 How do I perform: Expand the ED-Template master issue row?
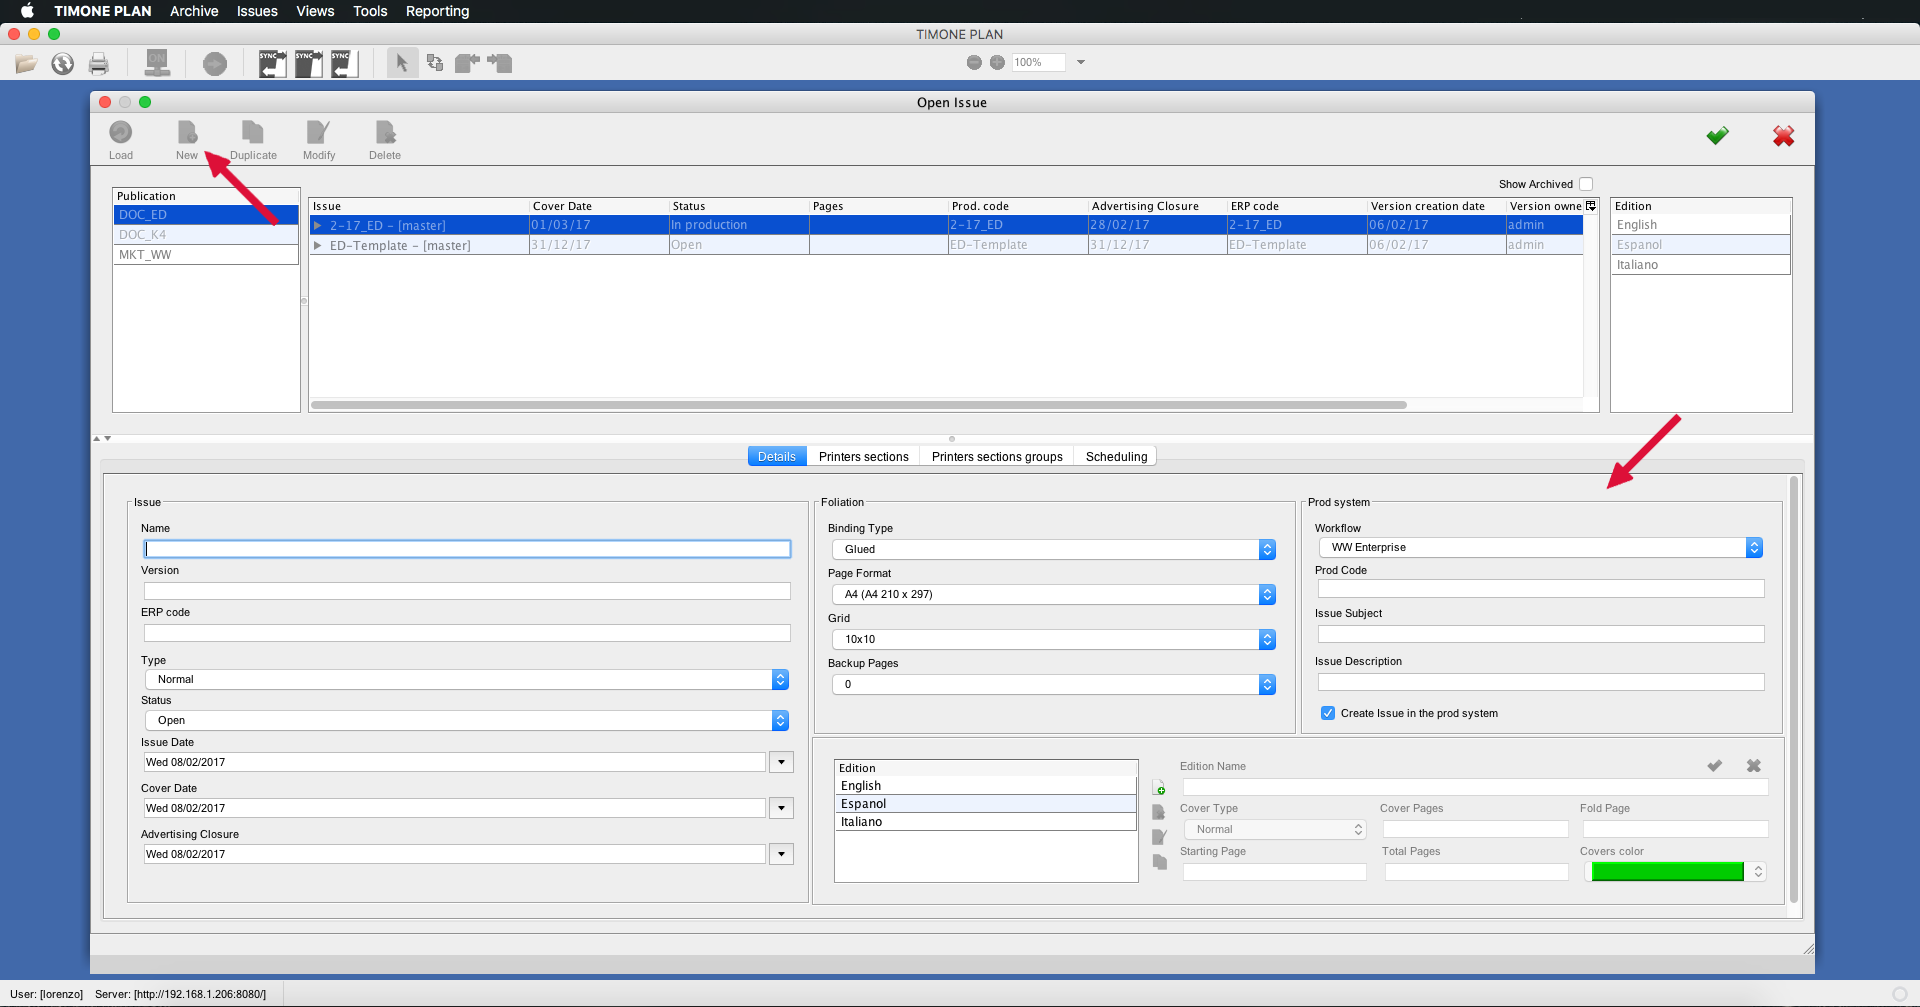point(318,245)
